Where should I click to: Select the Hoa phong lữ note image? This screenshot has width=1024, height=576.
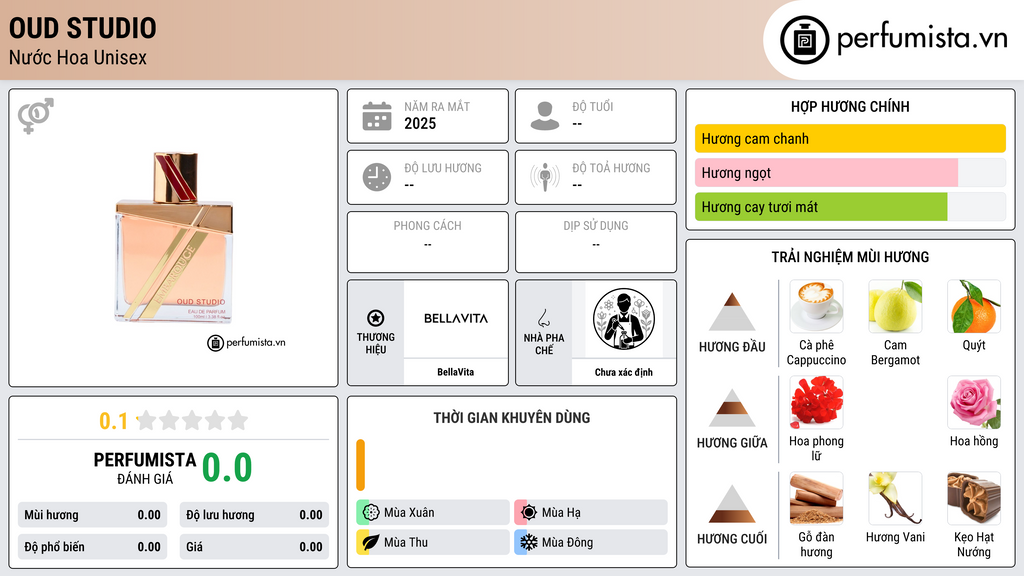click(816, 402)
